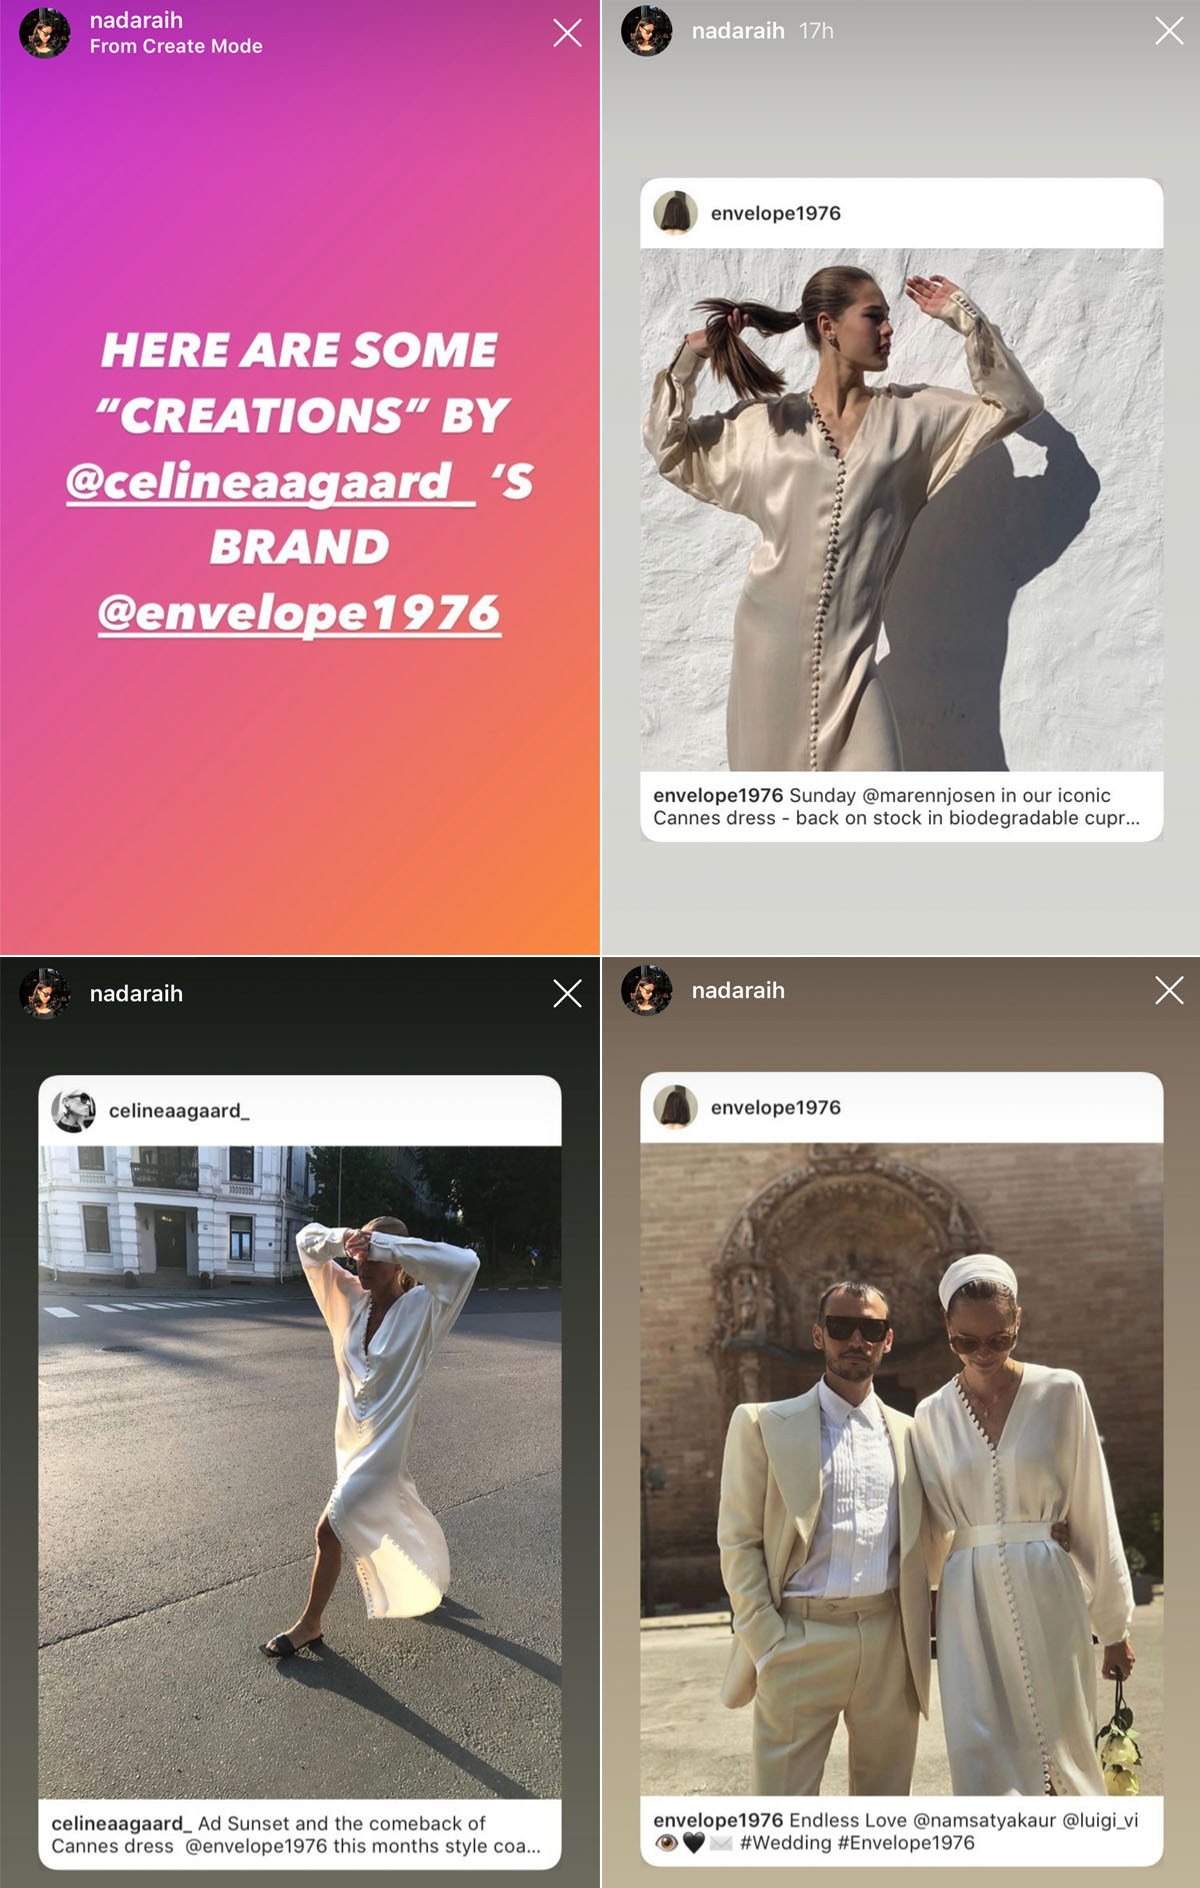
Task: Open envelope1976 username on Cannes dress post
Action: click(x=776, y=213)
